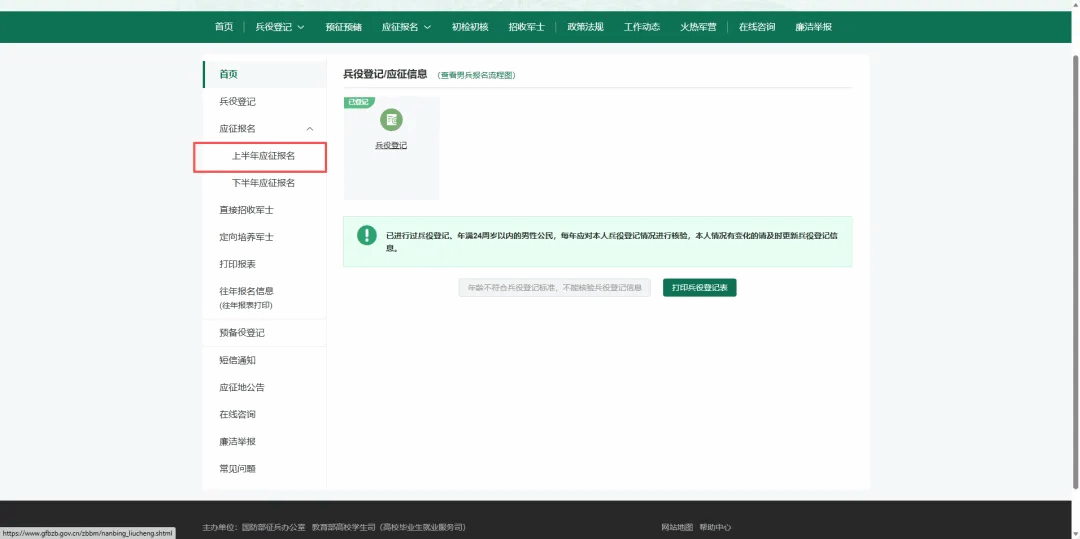Image resolution: width=1080 pixels, height=539 pixels.
Task: Go to 首页 in the top navigation
Action: click(224, 27)
